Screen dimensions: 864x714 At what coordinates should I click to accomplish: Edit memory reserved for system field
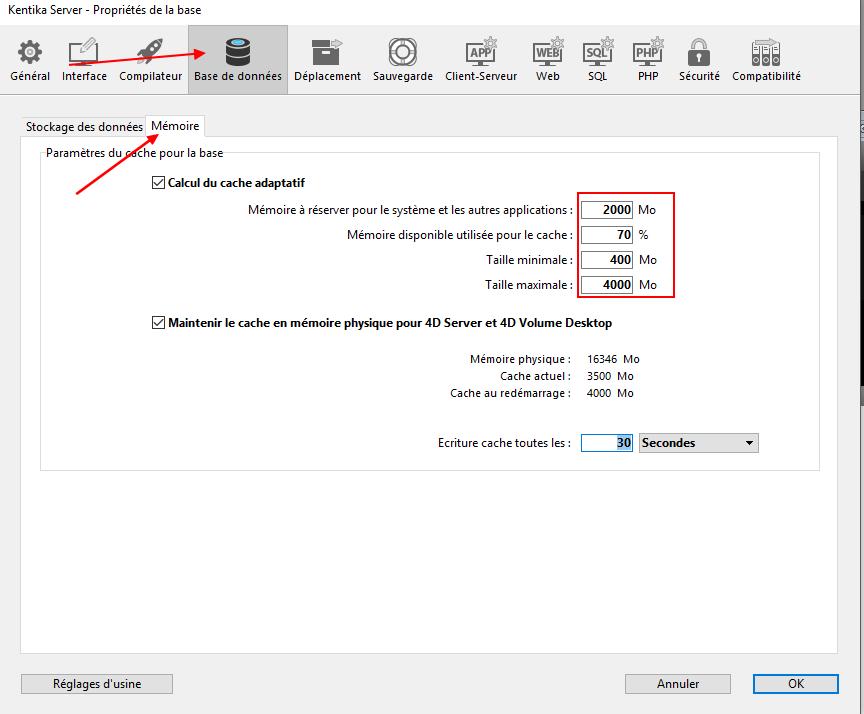pyautogui.click(x=607, y=210)
